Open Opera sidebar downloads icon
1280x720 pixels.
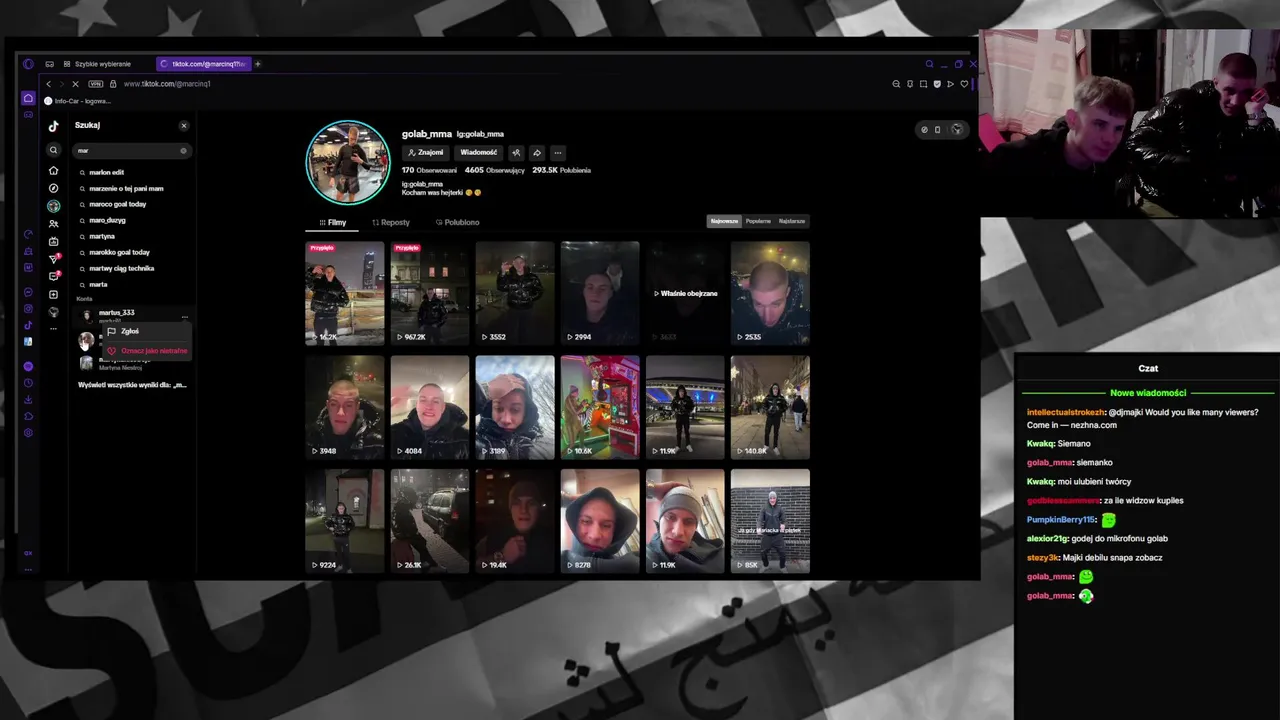tap(28, 400)
